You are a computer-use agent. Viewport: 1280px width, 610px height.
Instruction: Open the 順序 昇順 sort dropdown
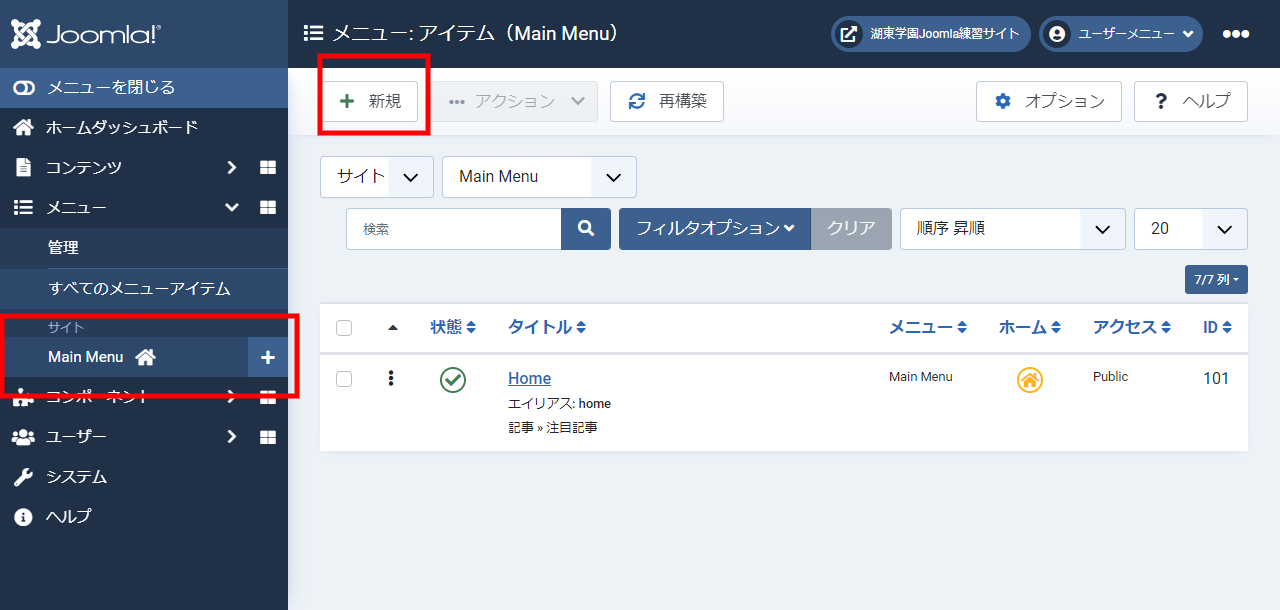tap(1012, 229)
